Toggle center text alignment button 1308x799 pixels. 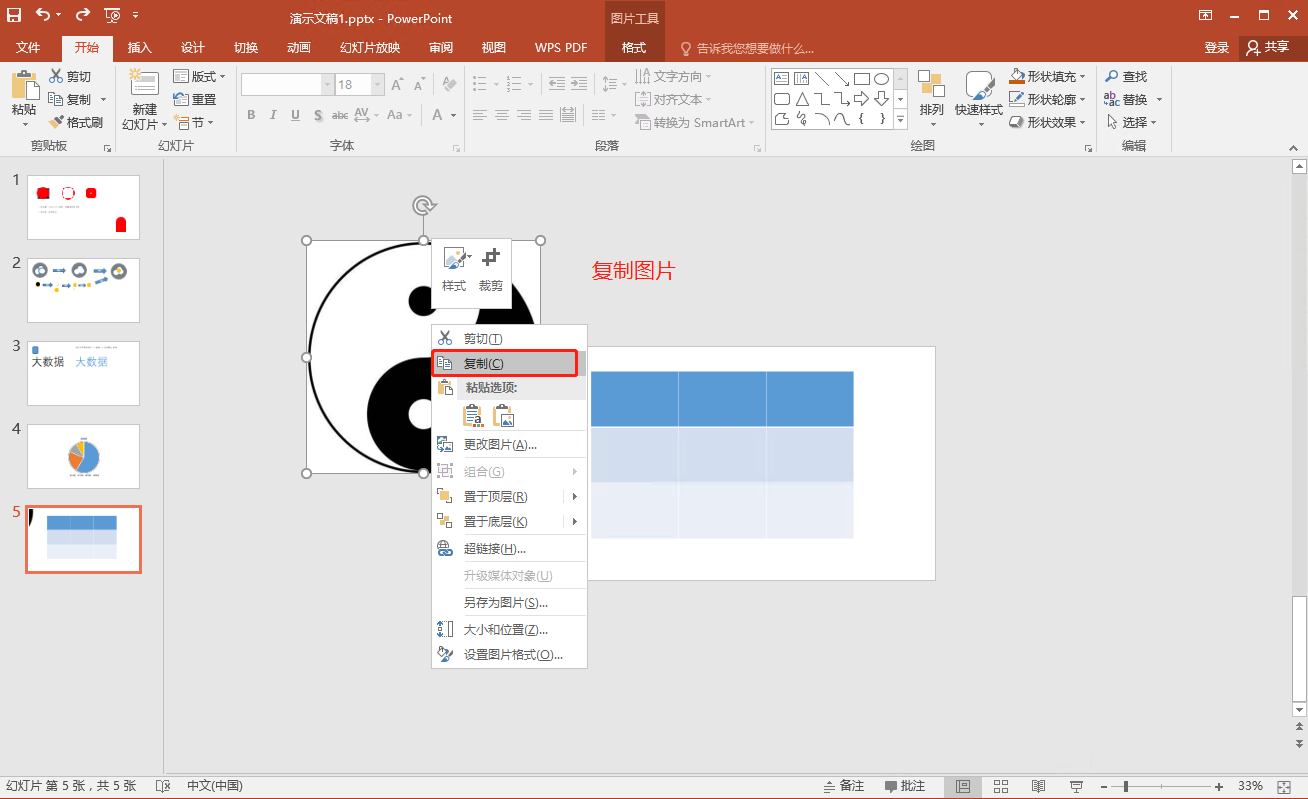(502, 115)
